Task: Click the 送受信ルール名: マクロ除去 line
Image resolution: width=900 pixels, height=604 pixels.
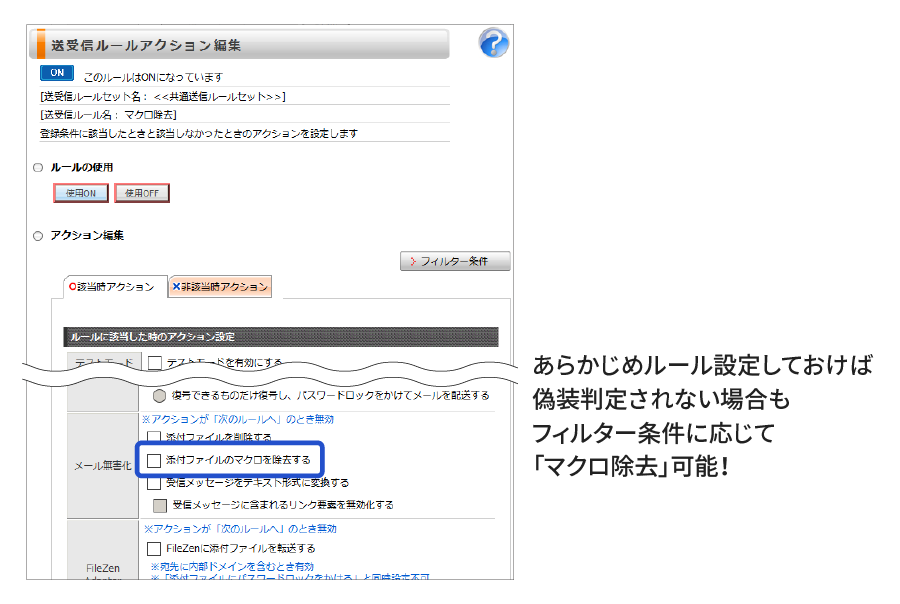Action: point(110,115)
